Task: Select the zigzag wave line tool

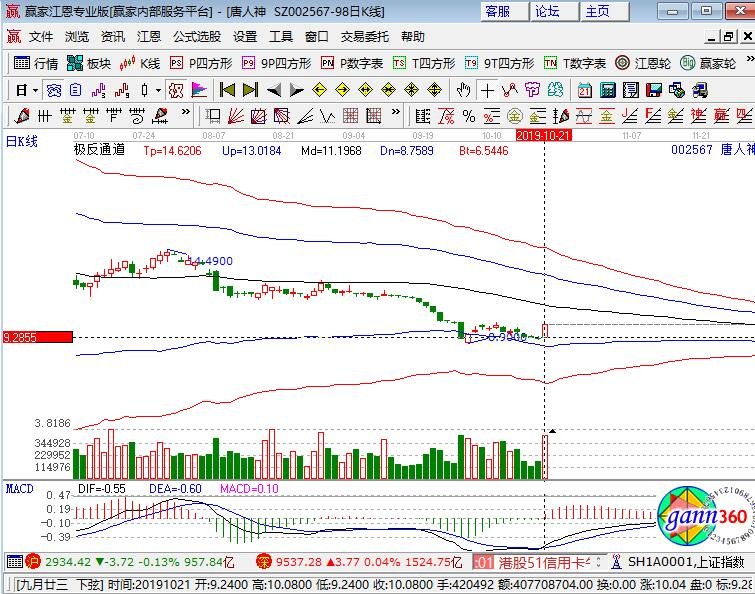Action: tap(509, 90)
